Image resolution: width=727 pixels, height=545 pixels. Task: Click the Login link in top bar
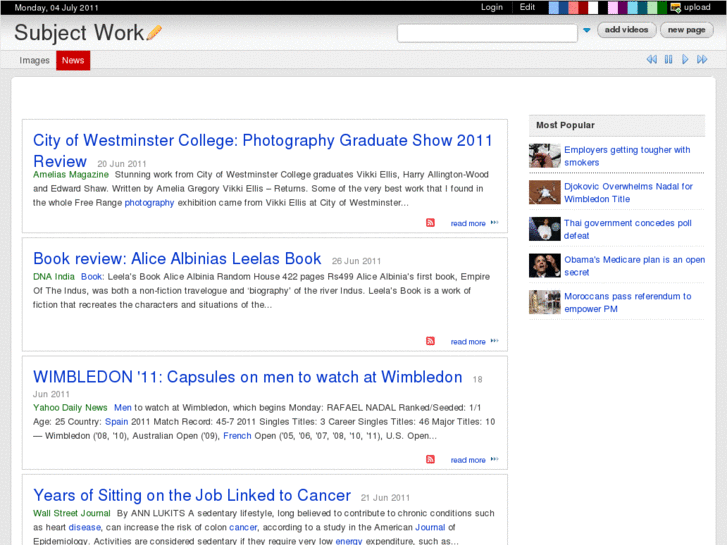pyautogui.click(x=491, y=7)
